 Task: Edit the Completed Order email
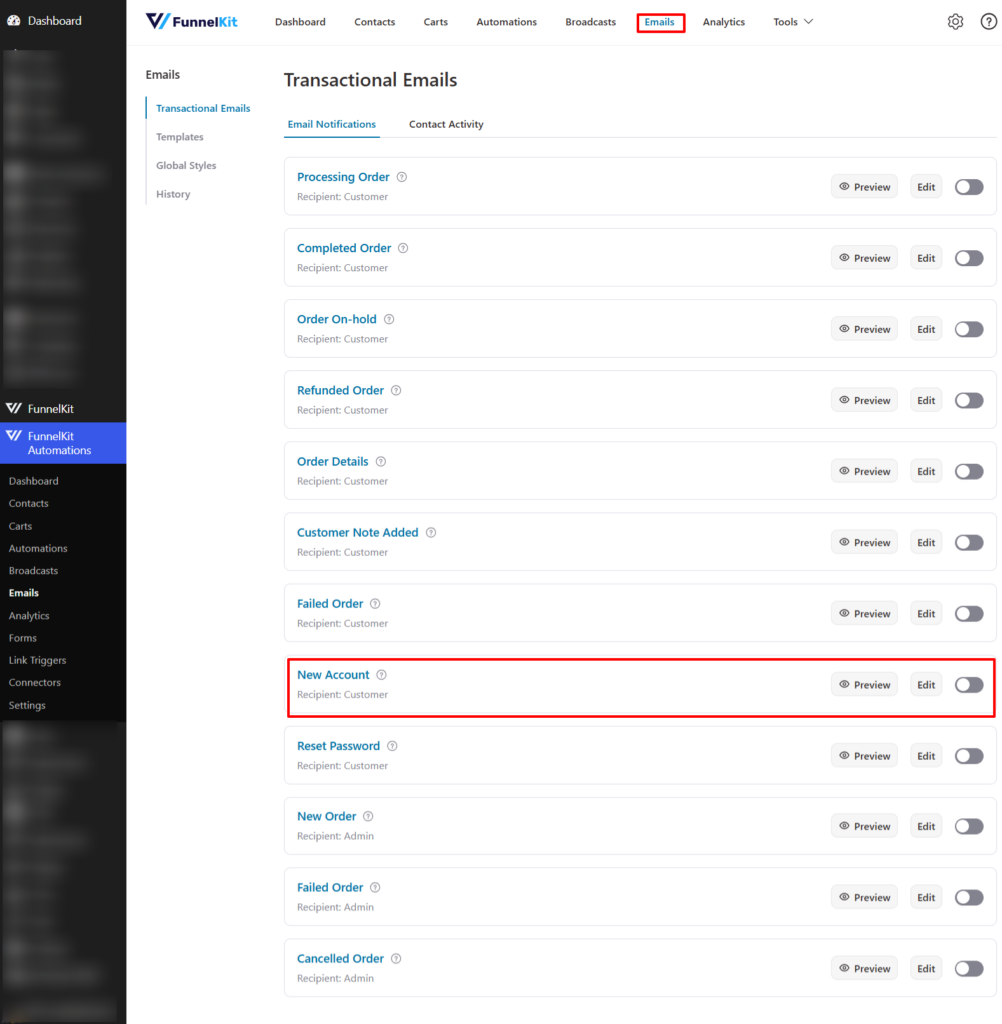pyautogui.click(x=926, y=259)
